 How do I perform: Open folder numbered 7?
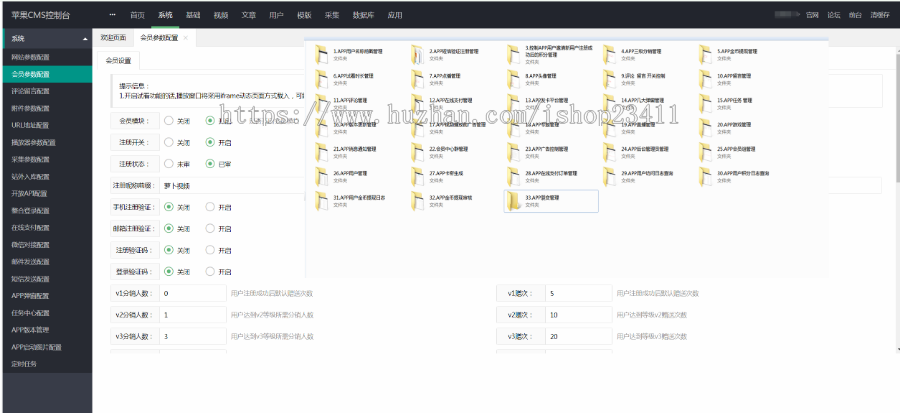(x=436, y=79)
